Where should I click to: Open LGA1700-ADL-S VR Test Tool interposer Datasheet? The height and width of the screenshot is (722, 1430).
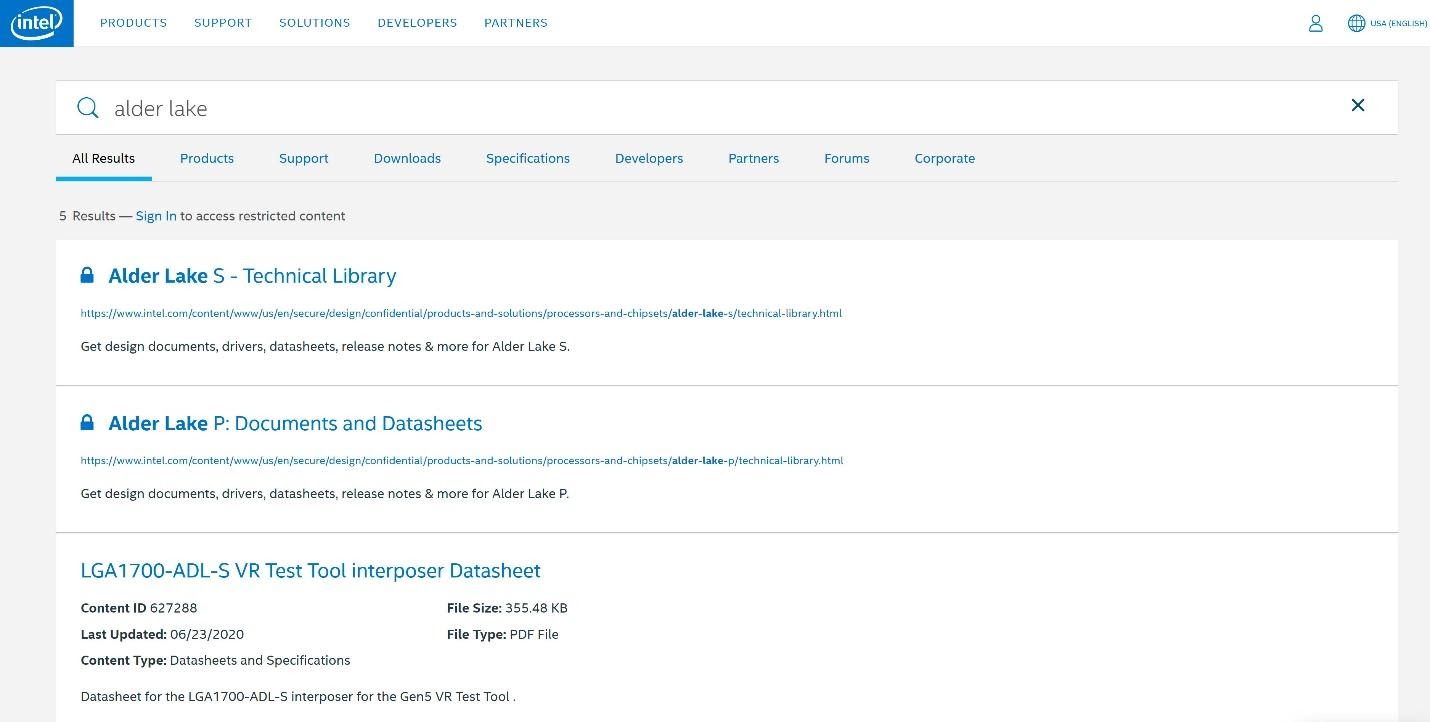point(310,571)
